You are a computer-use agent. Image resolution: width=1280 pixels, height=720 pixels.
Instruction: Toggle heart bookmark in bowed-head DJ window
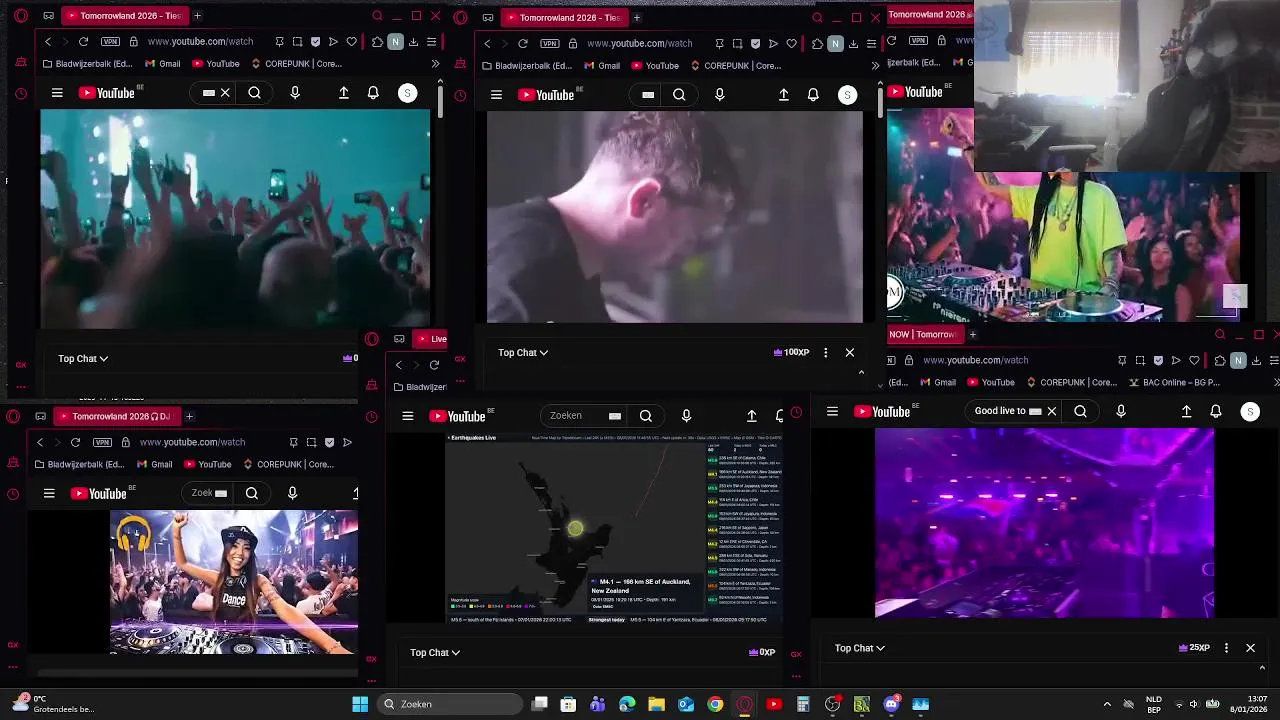tap(791, 44)
